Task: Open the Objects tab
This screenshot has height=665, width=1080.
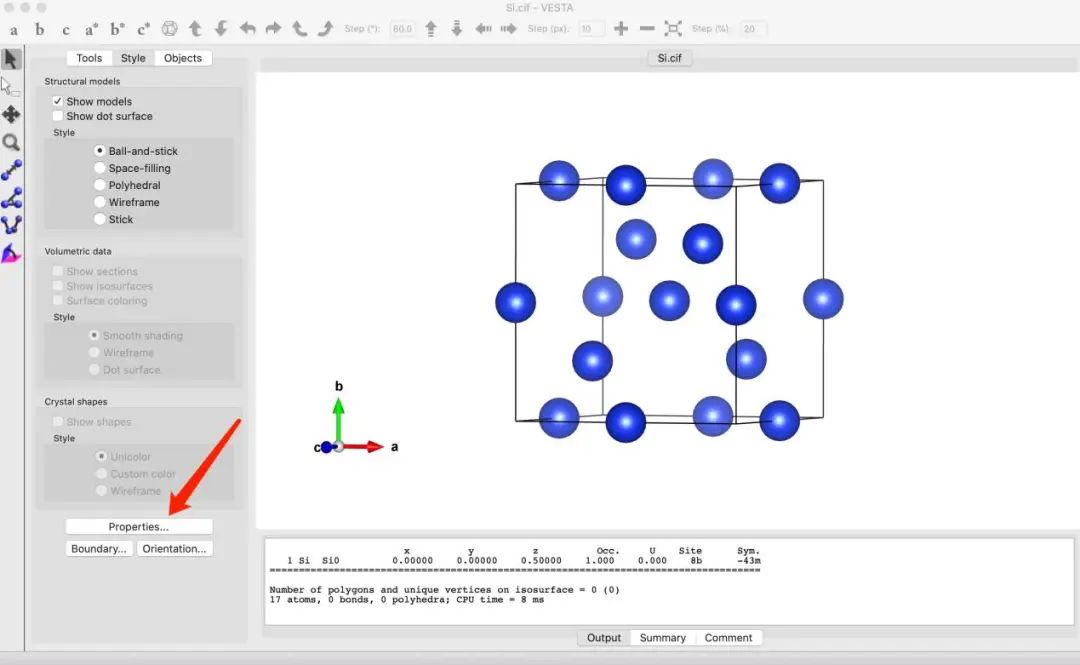Action: [x=183, y=58]
